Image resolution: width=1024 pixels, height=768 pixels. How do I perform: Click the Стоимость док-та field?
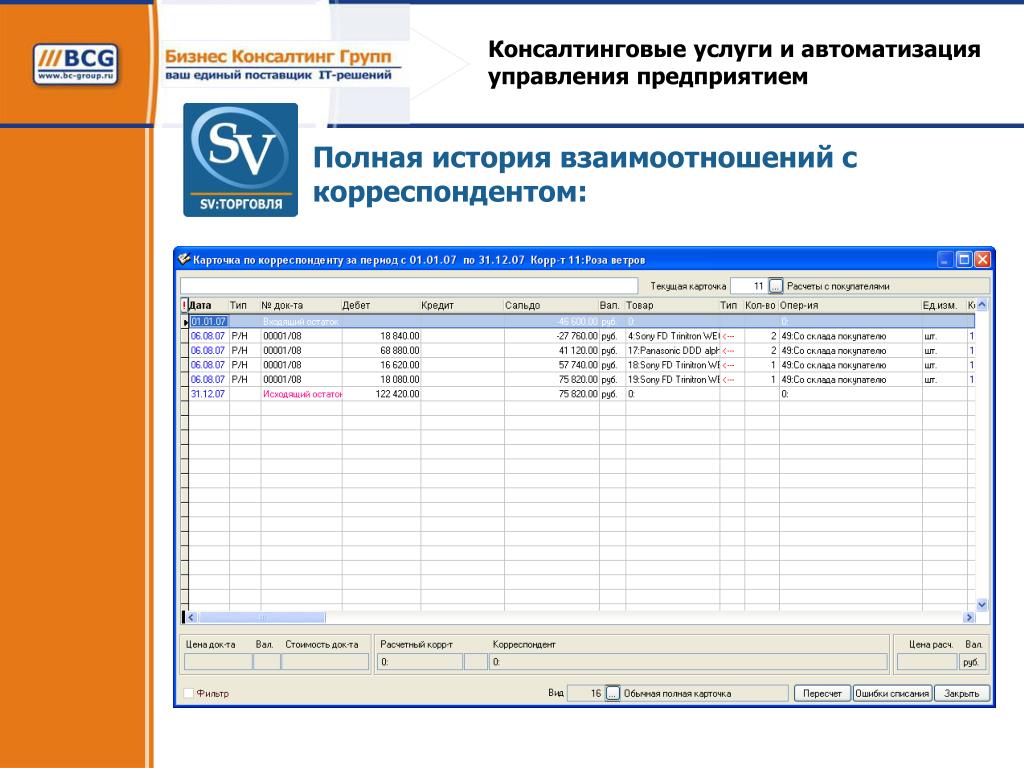point(325,662)
